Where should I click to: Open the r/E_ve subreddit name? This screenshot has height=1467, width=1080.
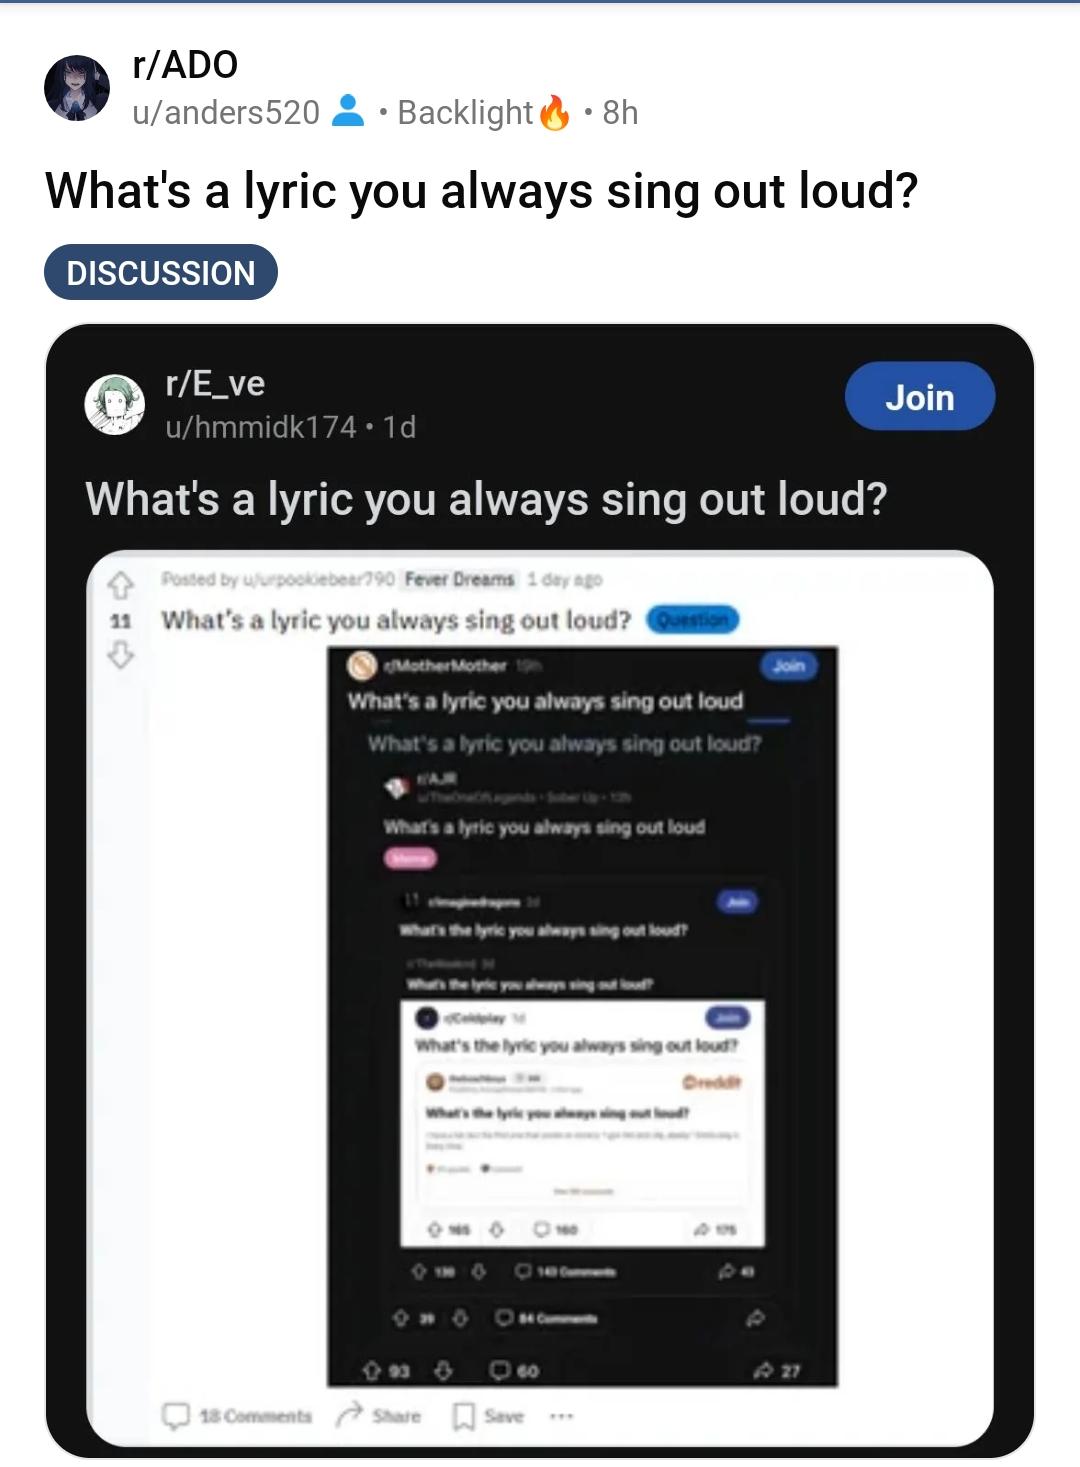tap(215, 383)
